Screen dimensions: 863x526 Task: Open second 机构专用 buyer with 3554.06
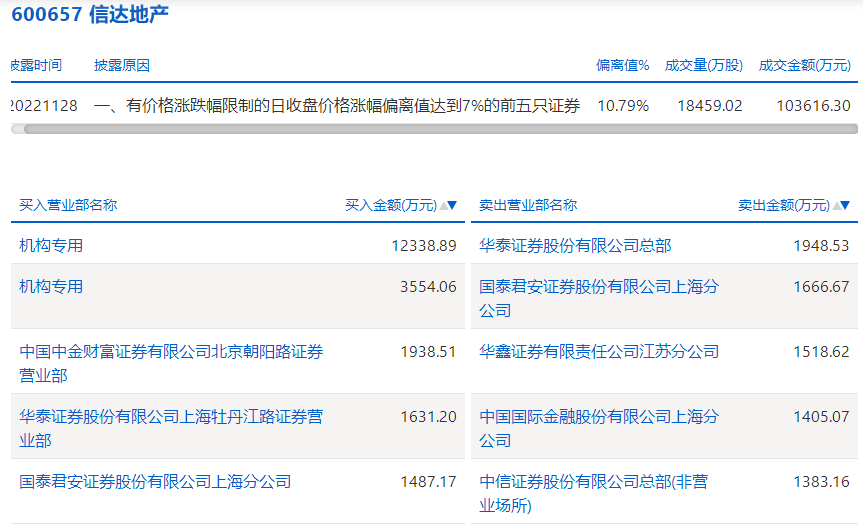pyautogui.click(x=51, y=287)
